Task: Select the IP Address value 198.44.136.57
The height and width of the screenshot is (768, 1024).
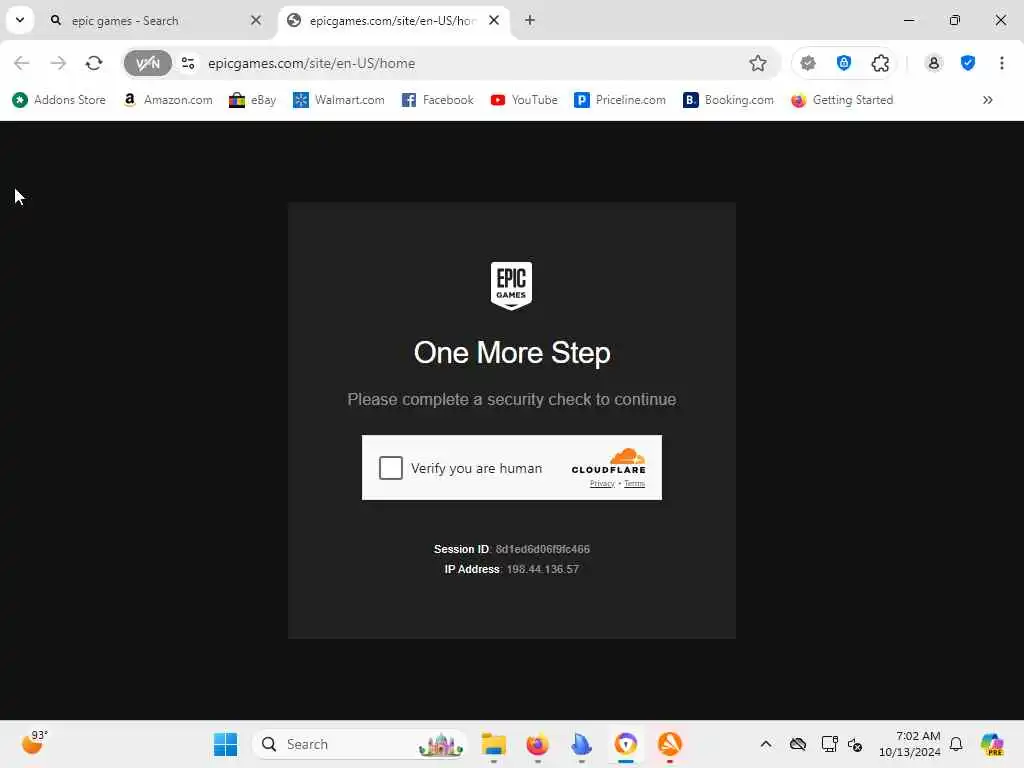Action: [543, 569]
